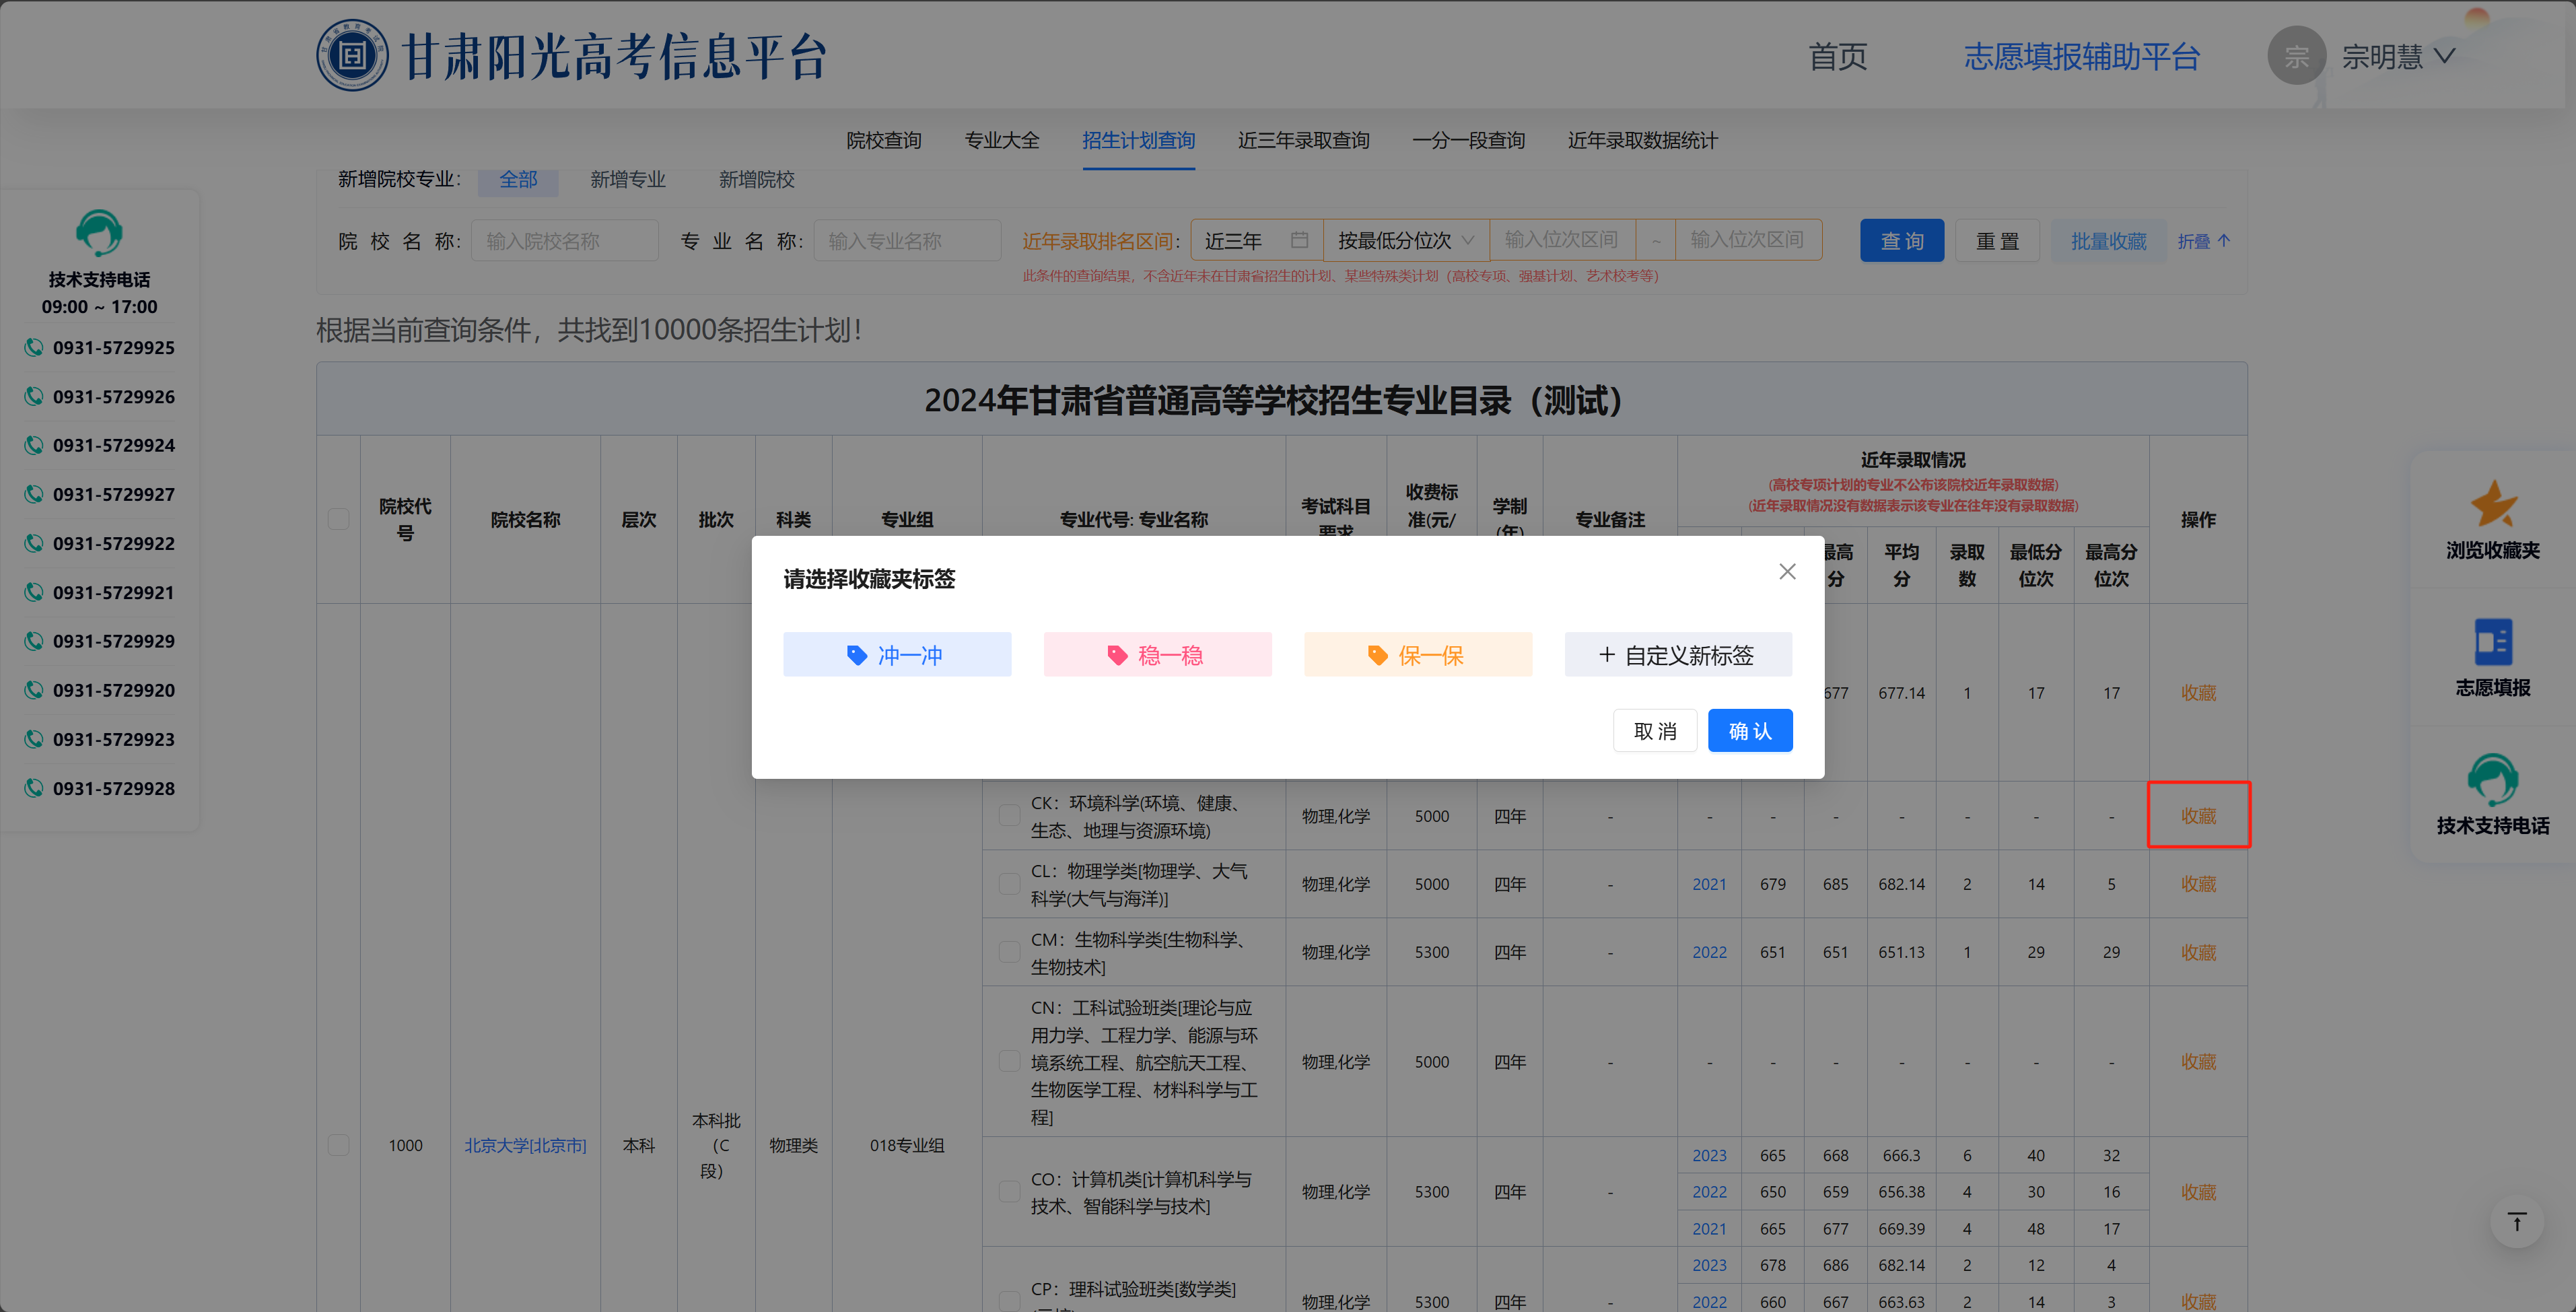
Task: Select the pink 稳一稳 tag
Action: (1157, 655)
